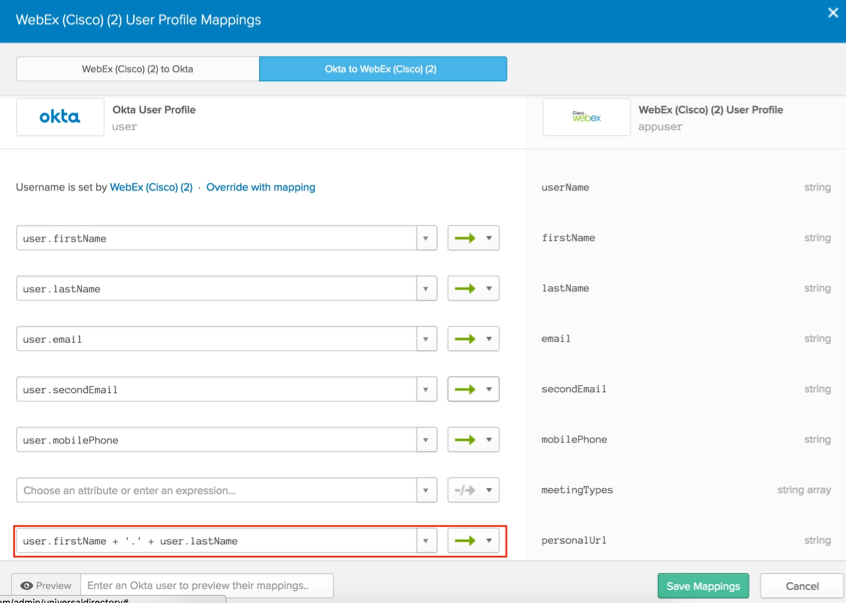Image resolution: width=846 pixels, height=603 pixels.
Task: Click the Okta logo thumbnail
Action: [x=60, y=117]
